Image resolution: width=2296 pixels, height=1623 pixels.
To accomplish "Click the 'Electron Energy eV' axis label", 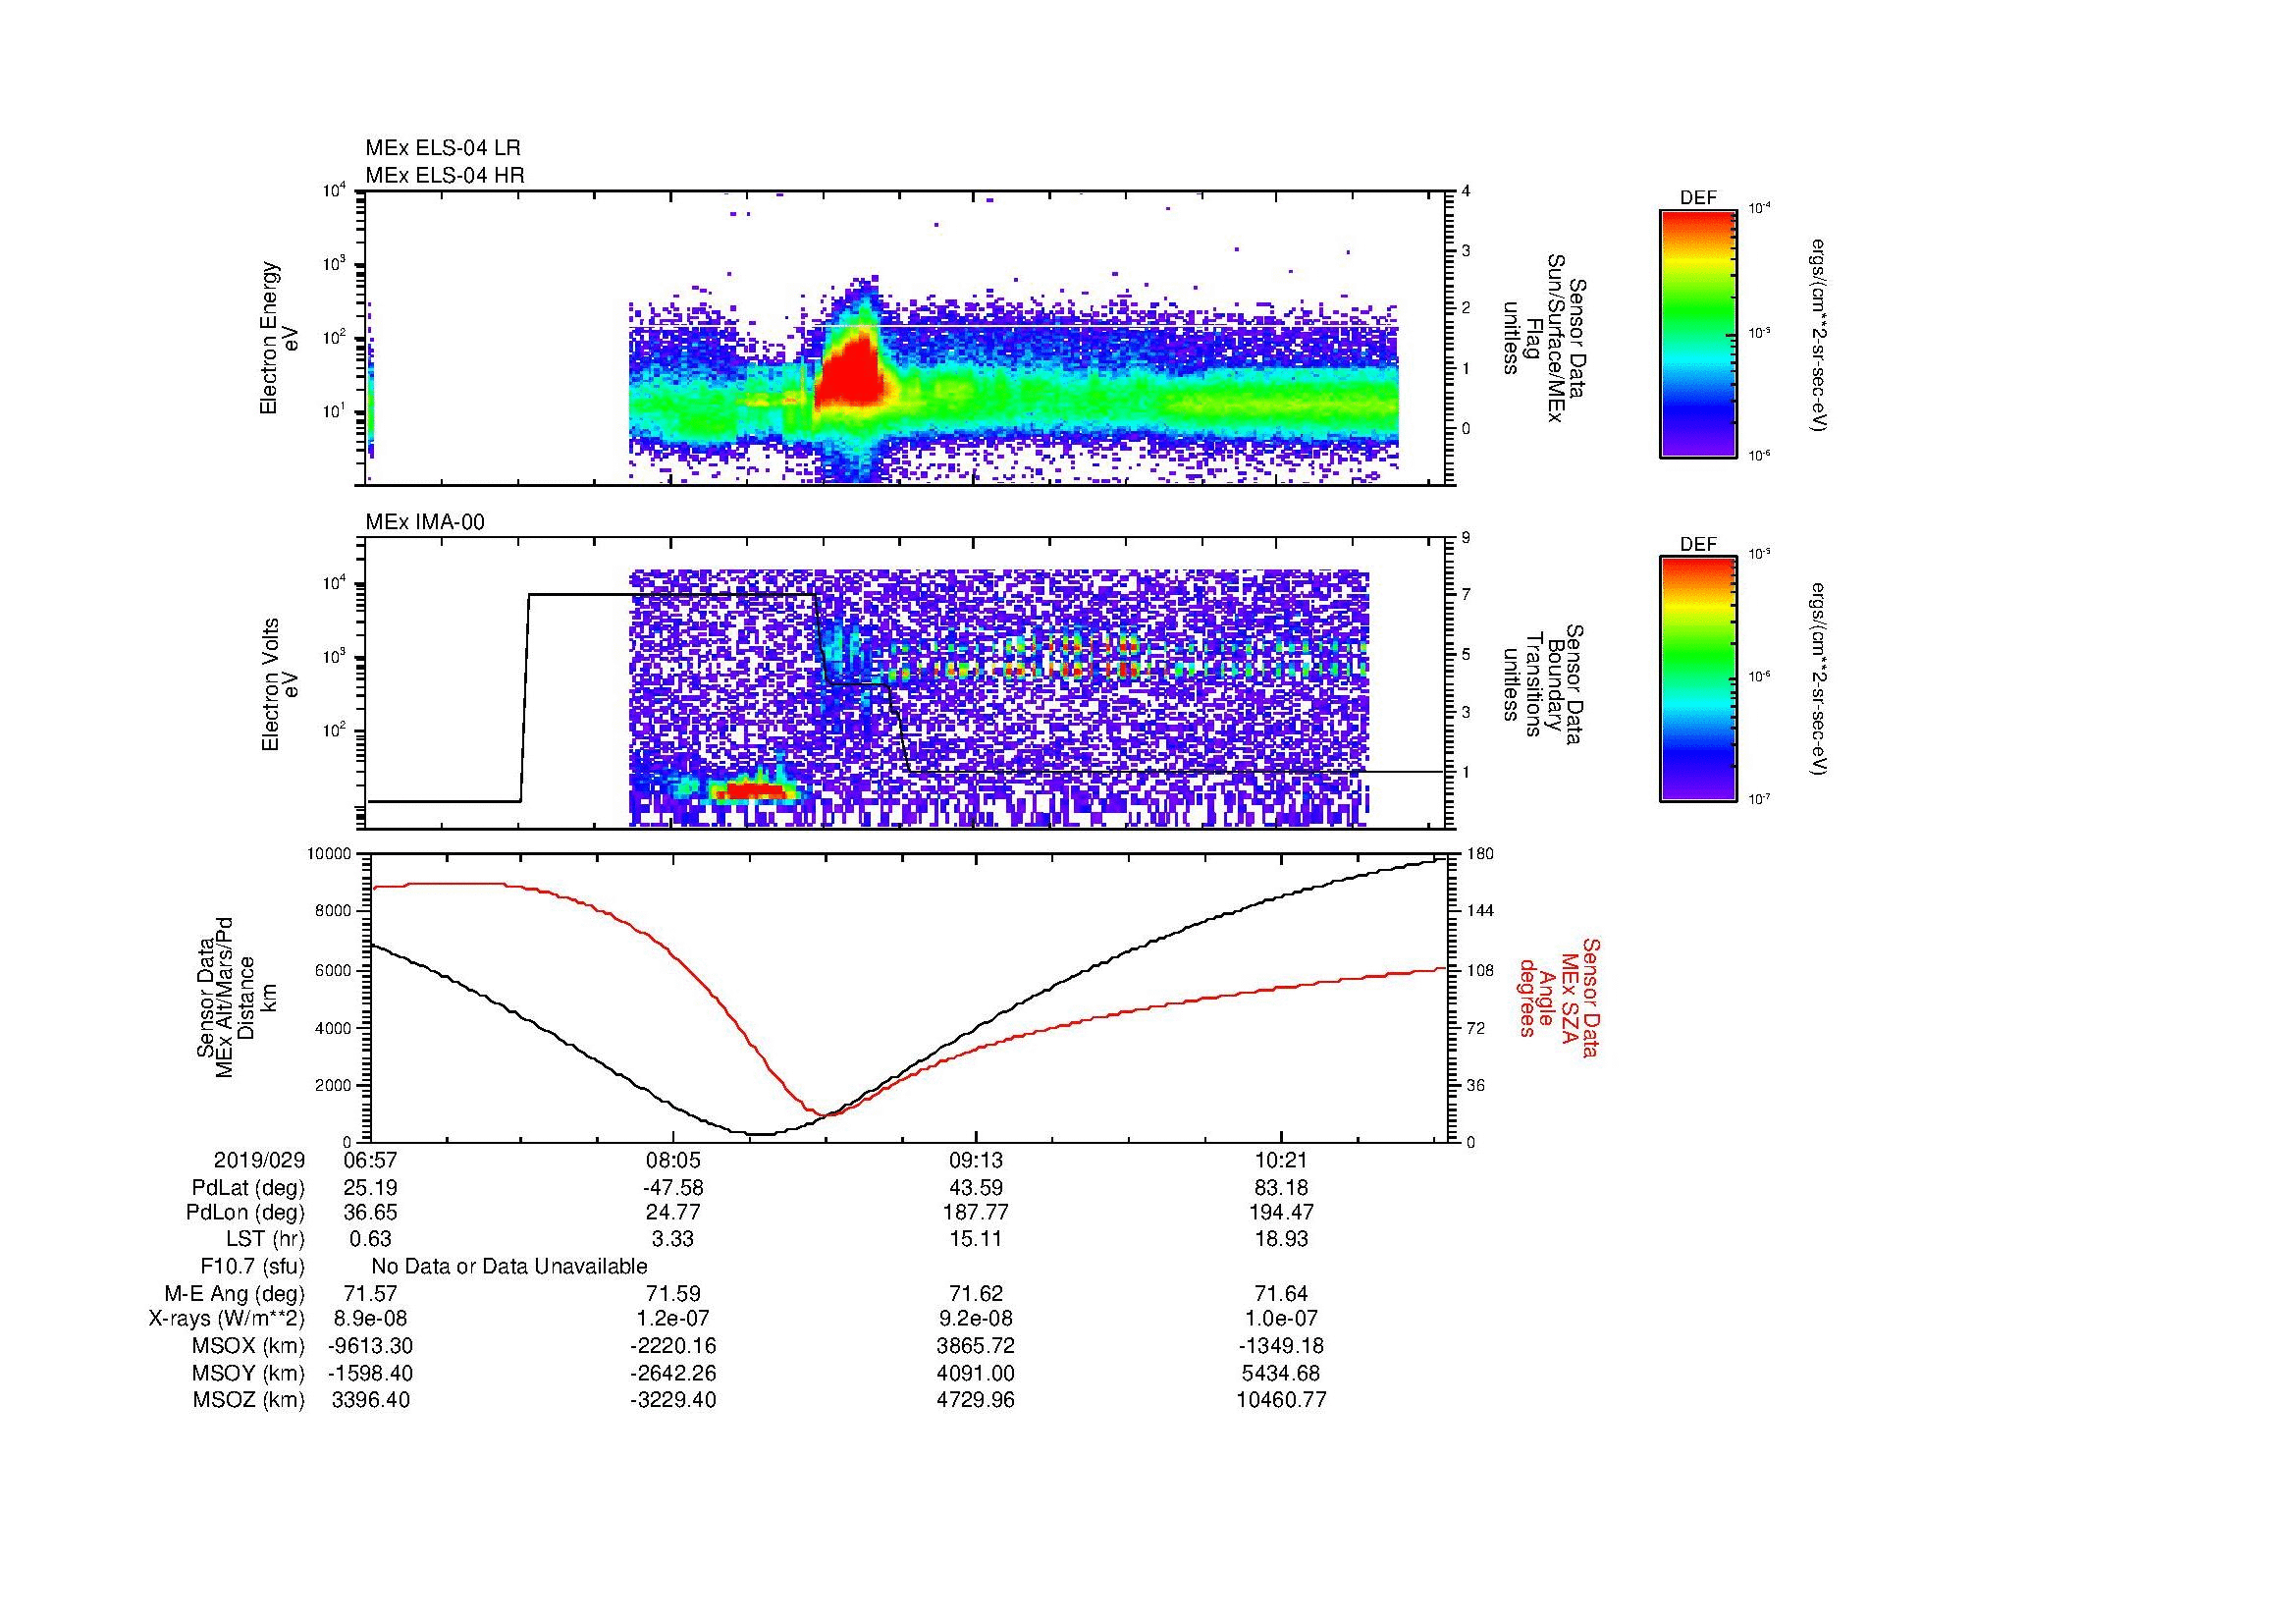I will tap(279, 338).
